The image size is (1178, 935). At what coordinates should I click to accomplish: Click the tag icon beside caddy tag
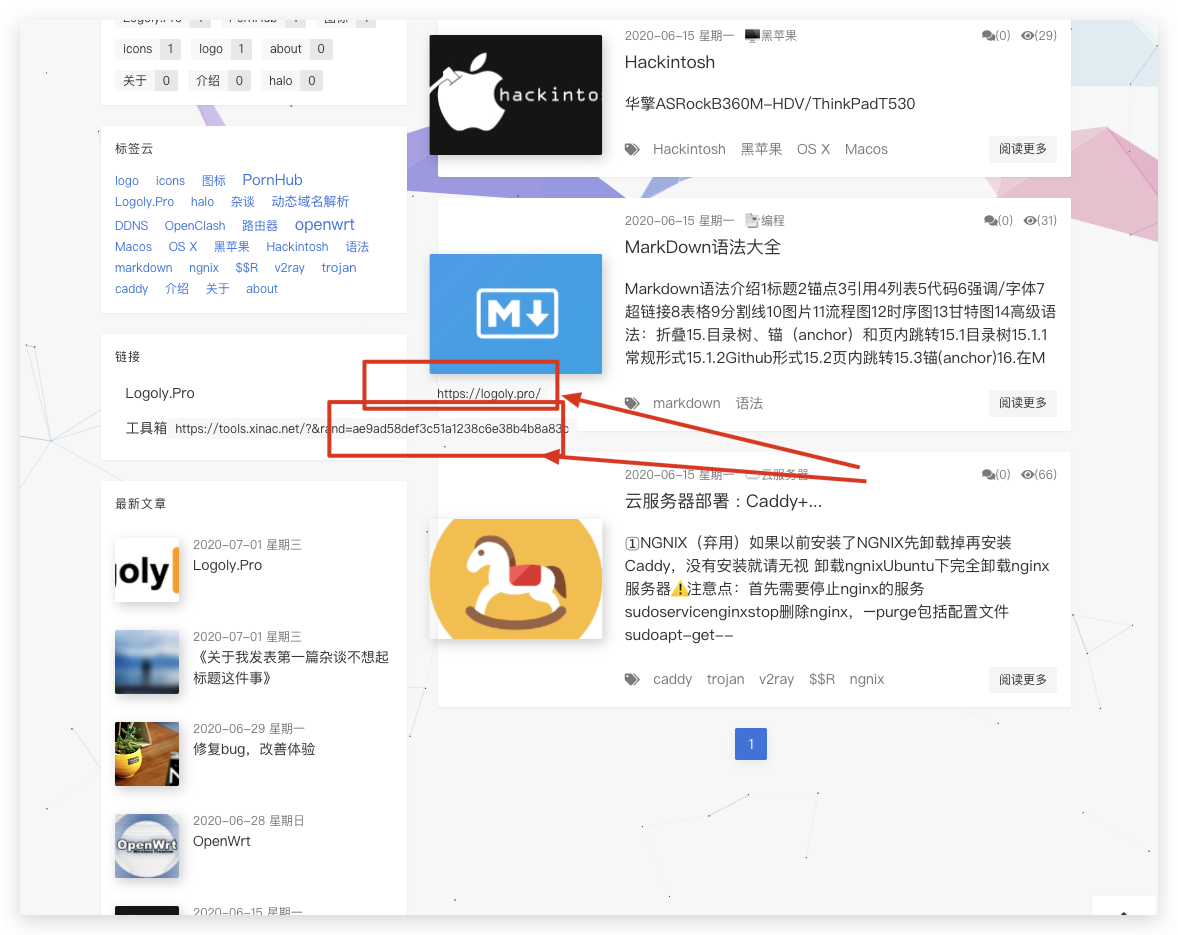click(632, 680)
